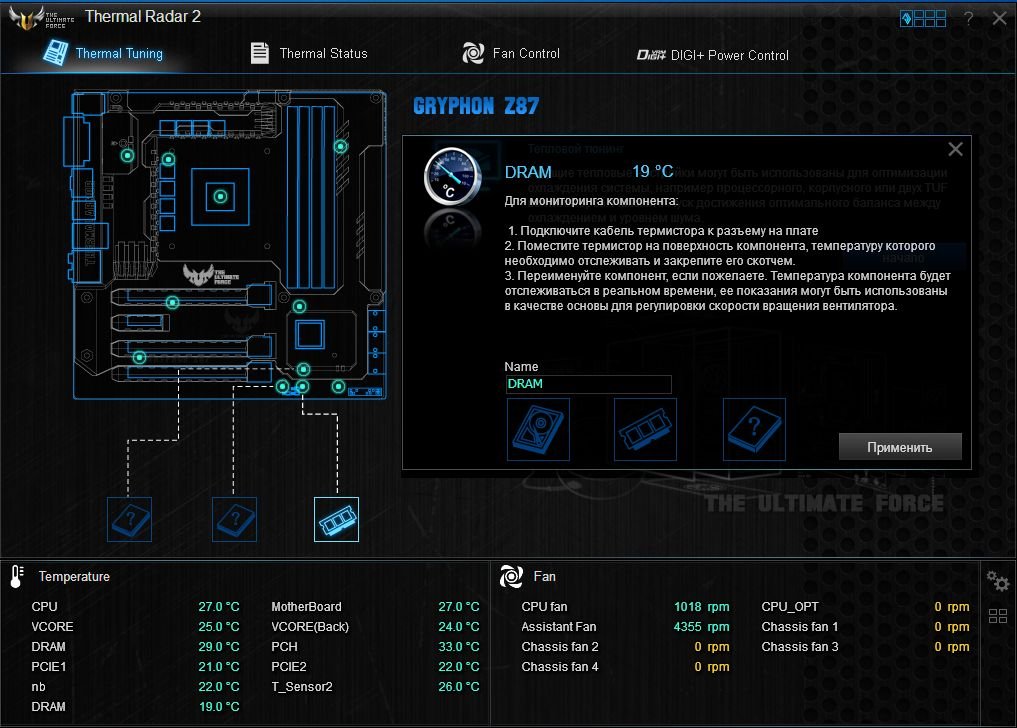
Task: Choose the unknown device icon in dialog
Action: tap(754, 429)
